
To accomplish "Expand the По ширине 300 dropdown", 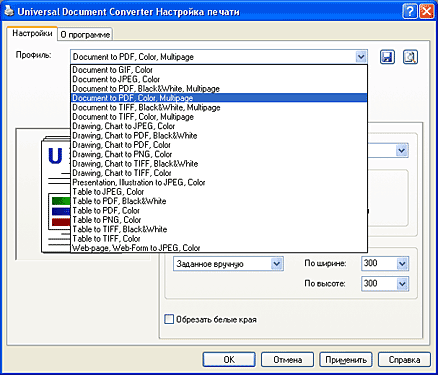I will coord(402,264).
